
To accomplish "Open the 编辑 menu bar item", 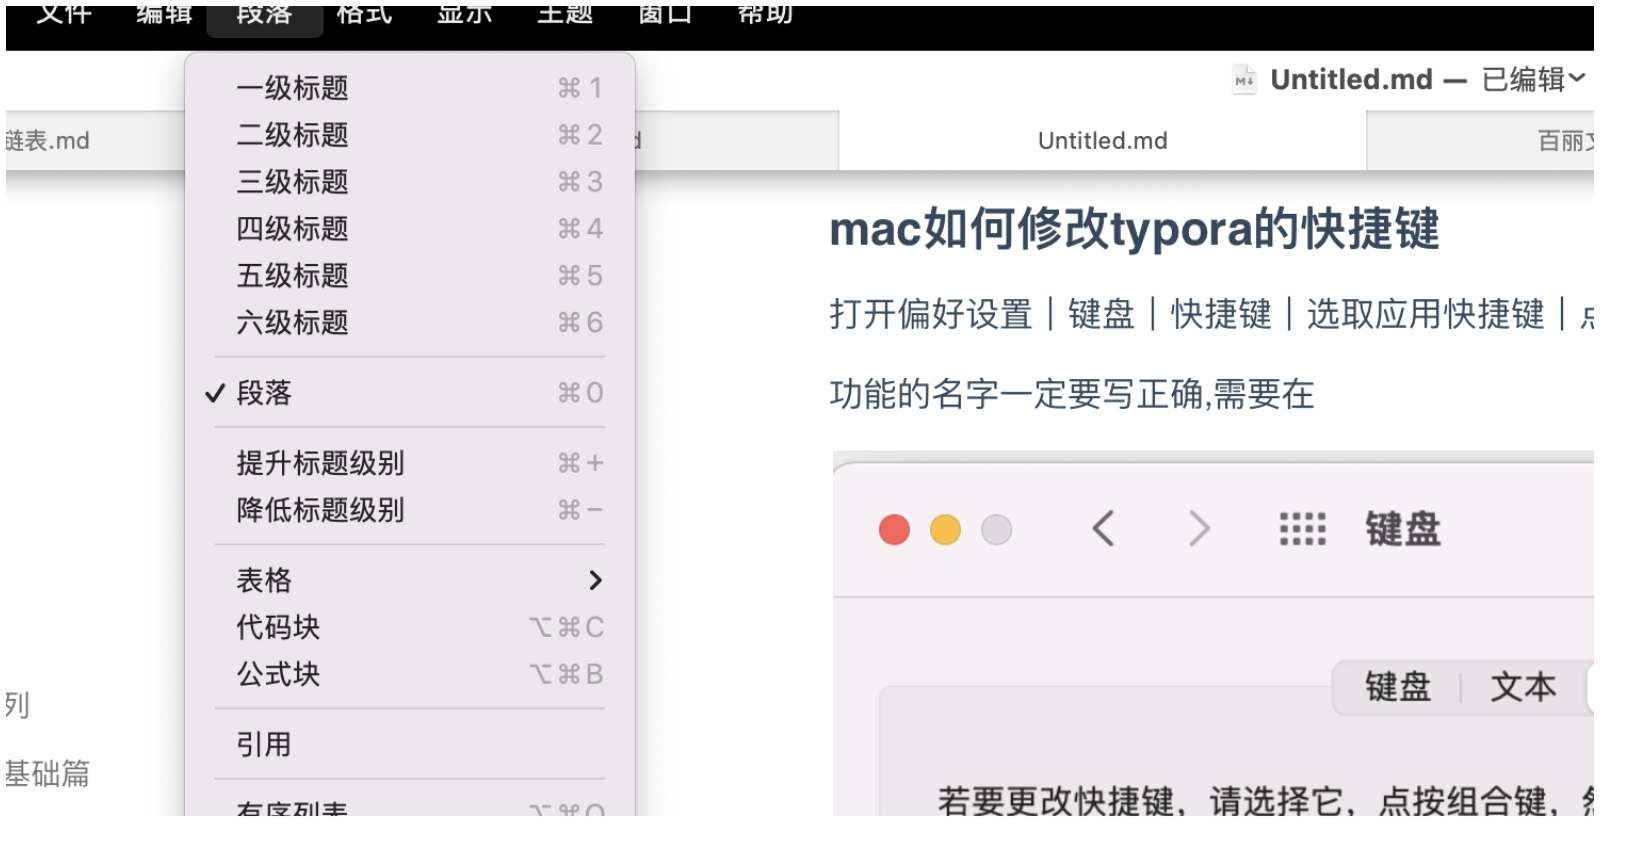I will pyautogui.click(x=164, y=16).
